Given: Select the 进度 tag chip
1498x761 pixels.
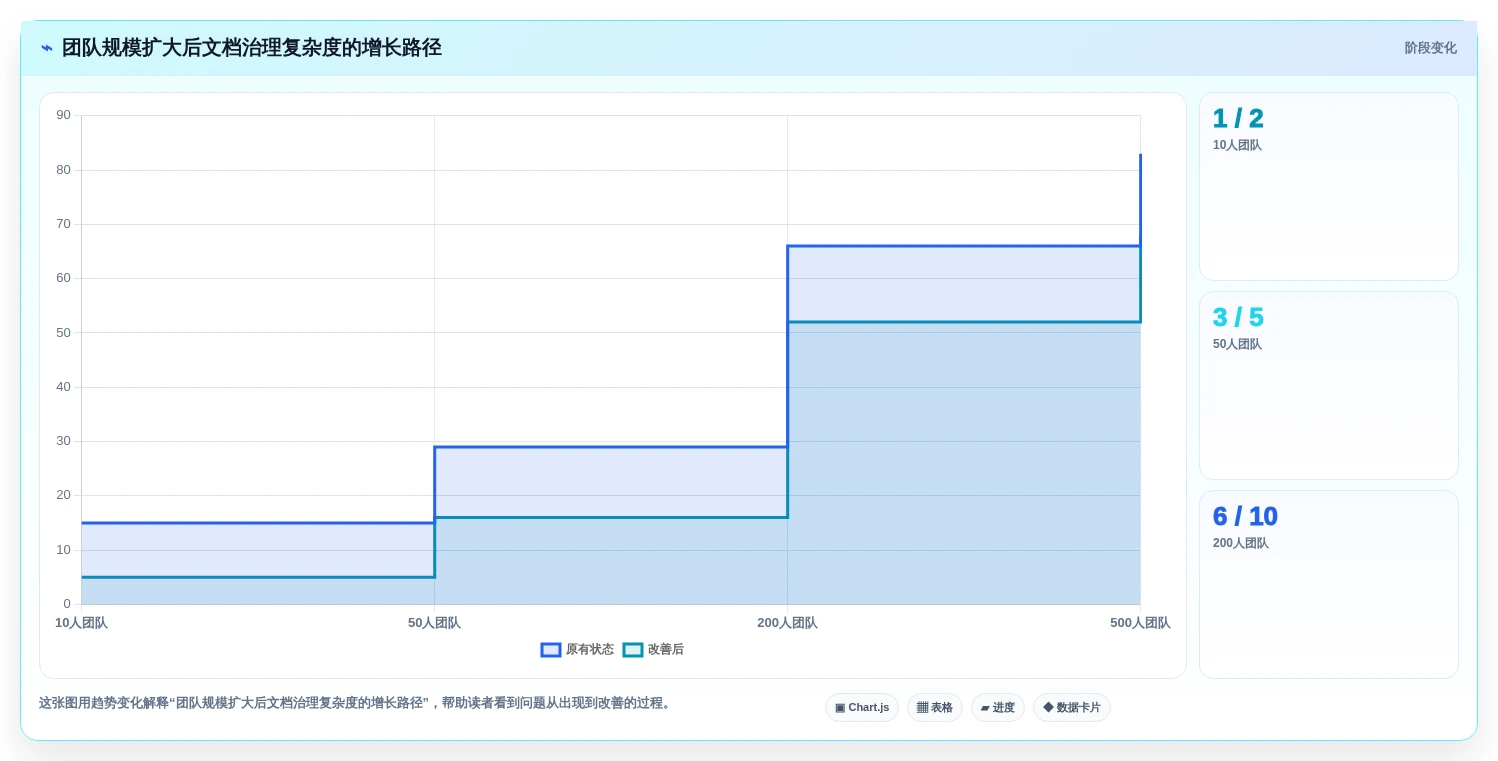Looking at the screenshot, I should 998,708.
